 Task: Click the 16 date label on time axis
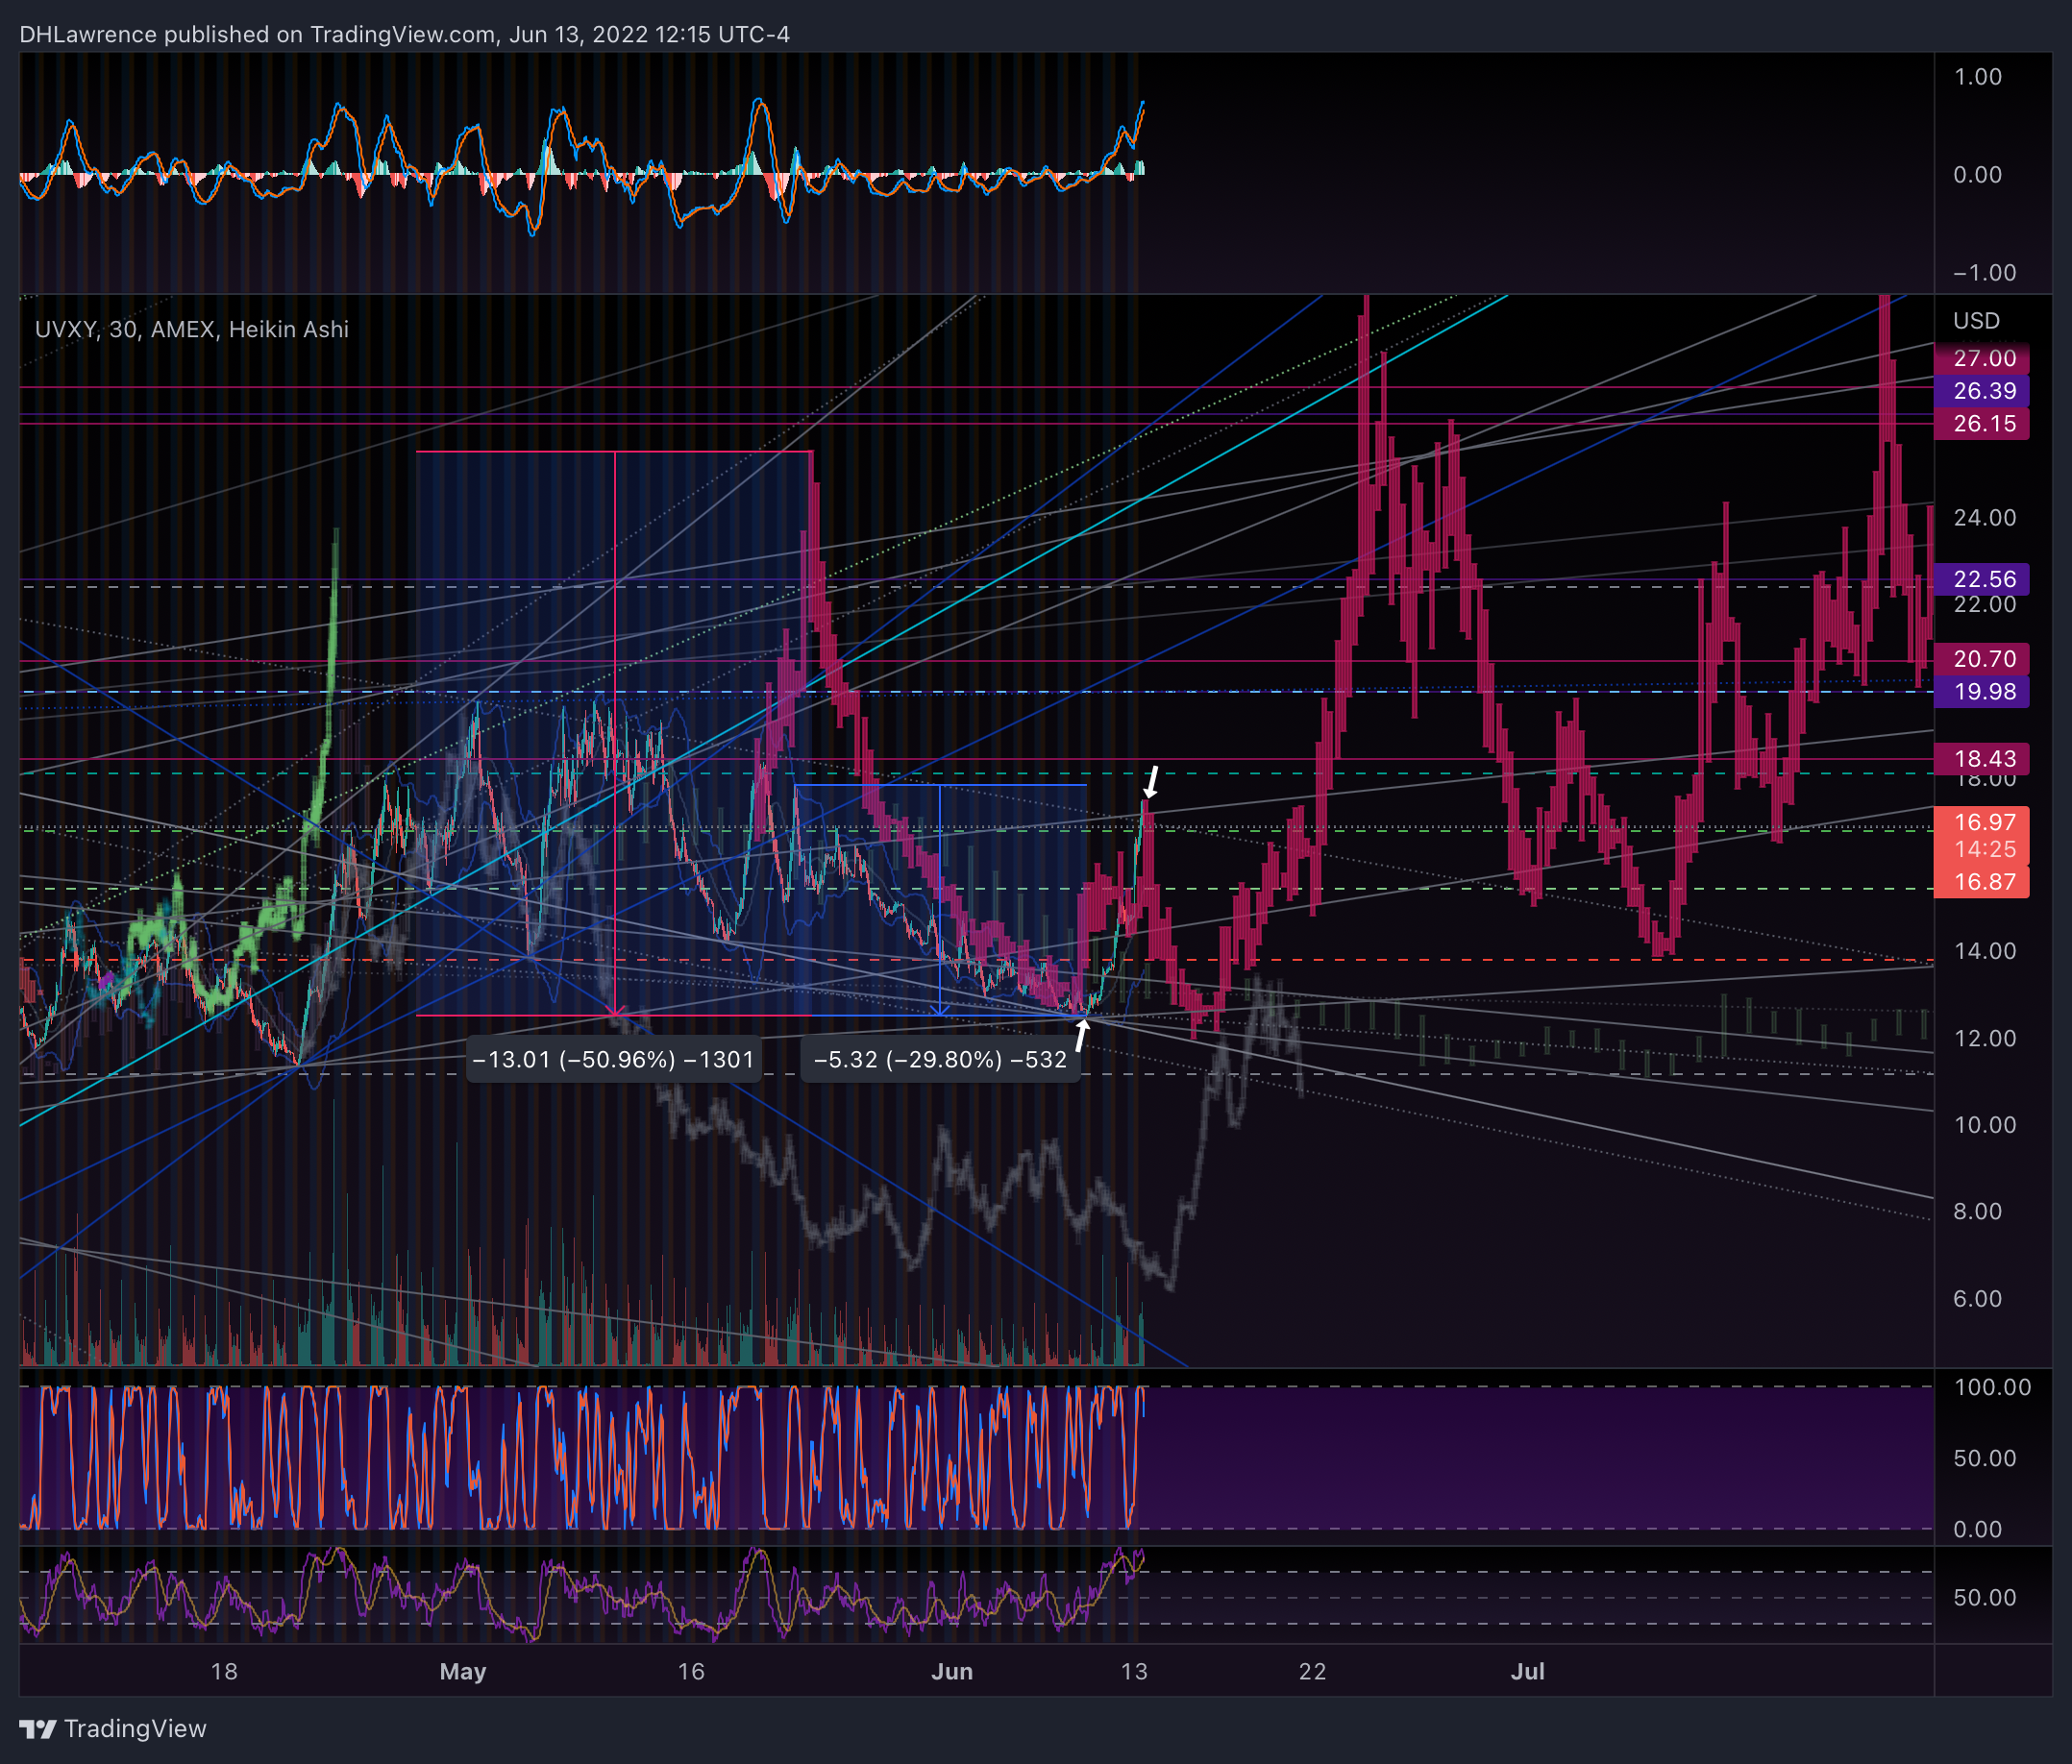coord(691,1672)
